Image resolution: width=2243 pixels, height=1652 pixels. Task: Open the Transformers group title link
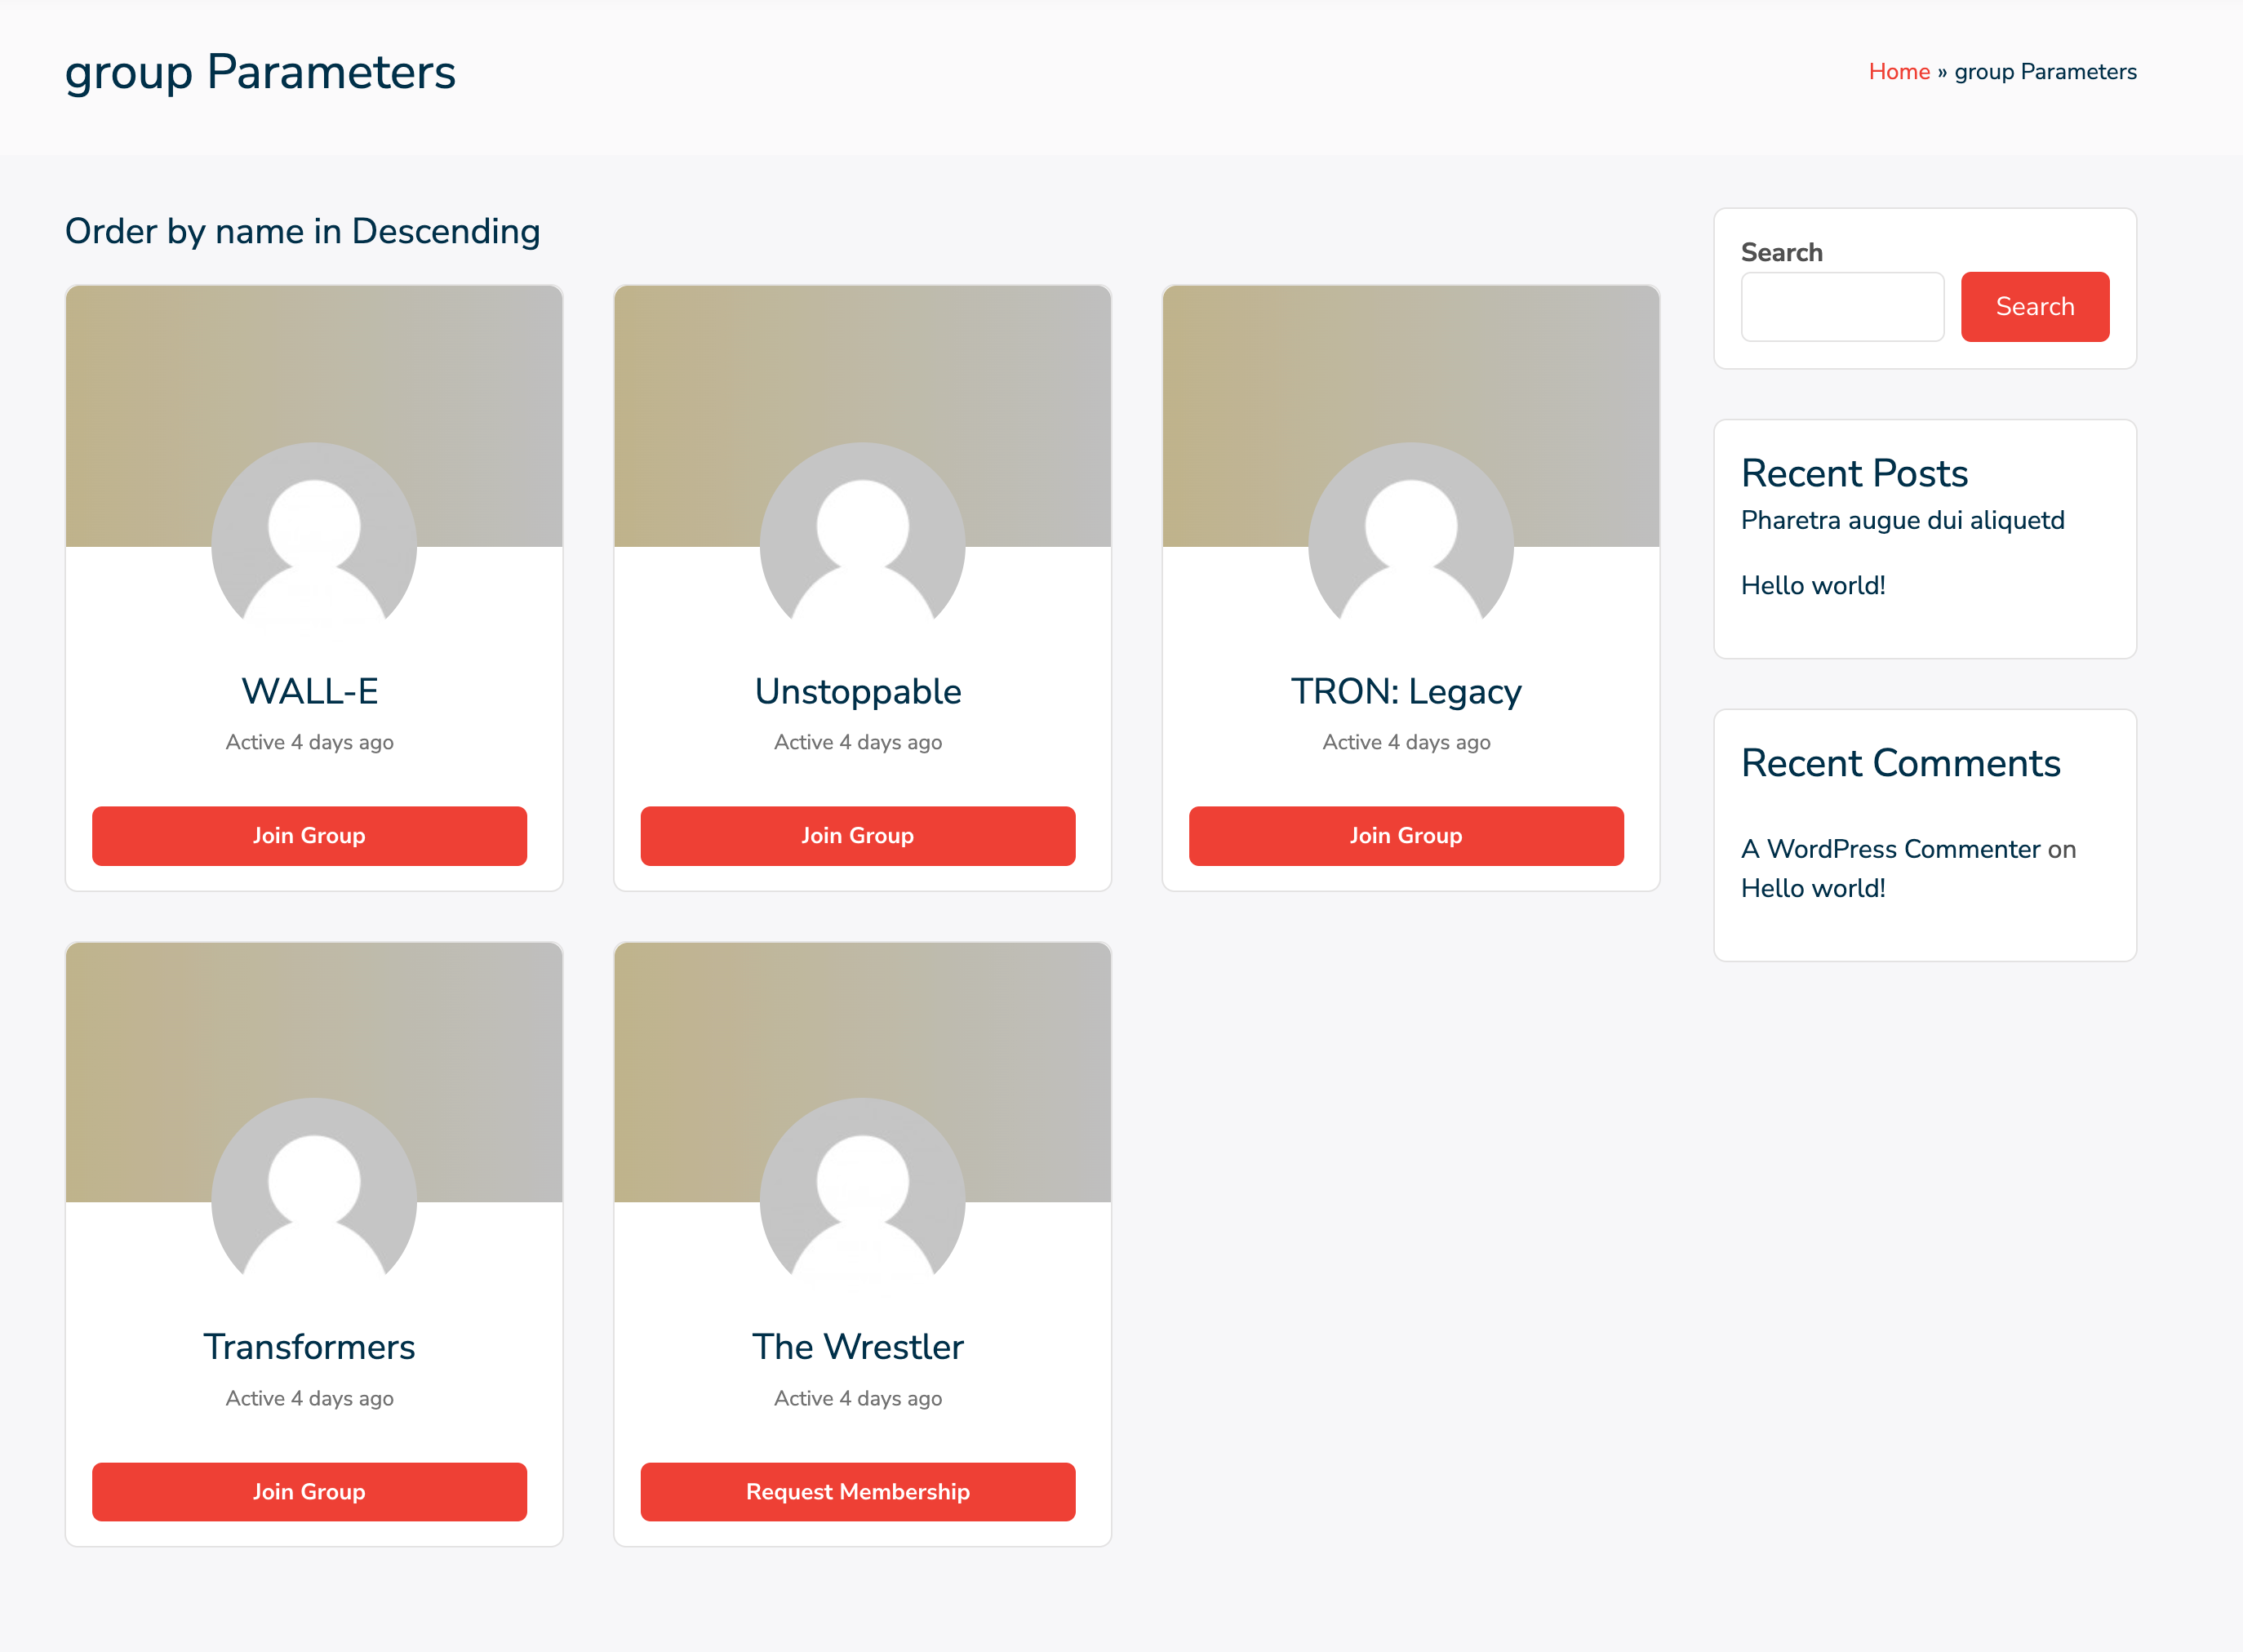tap(309, 1347)
